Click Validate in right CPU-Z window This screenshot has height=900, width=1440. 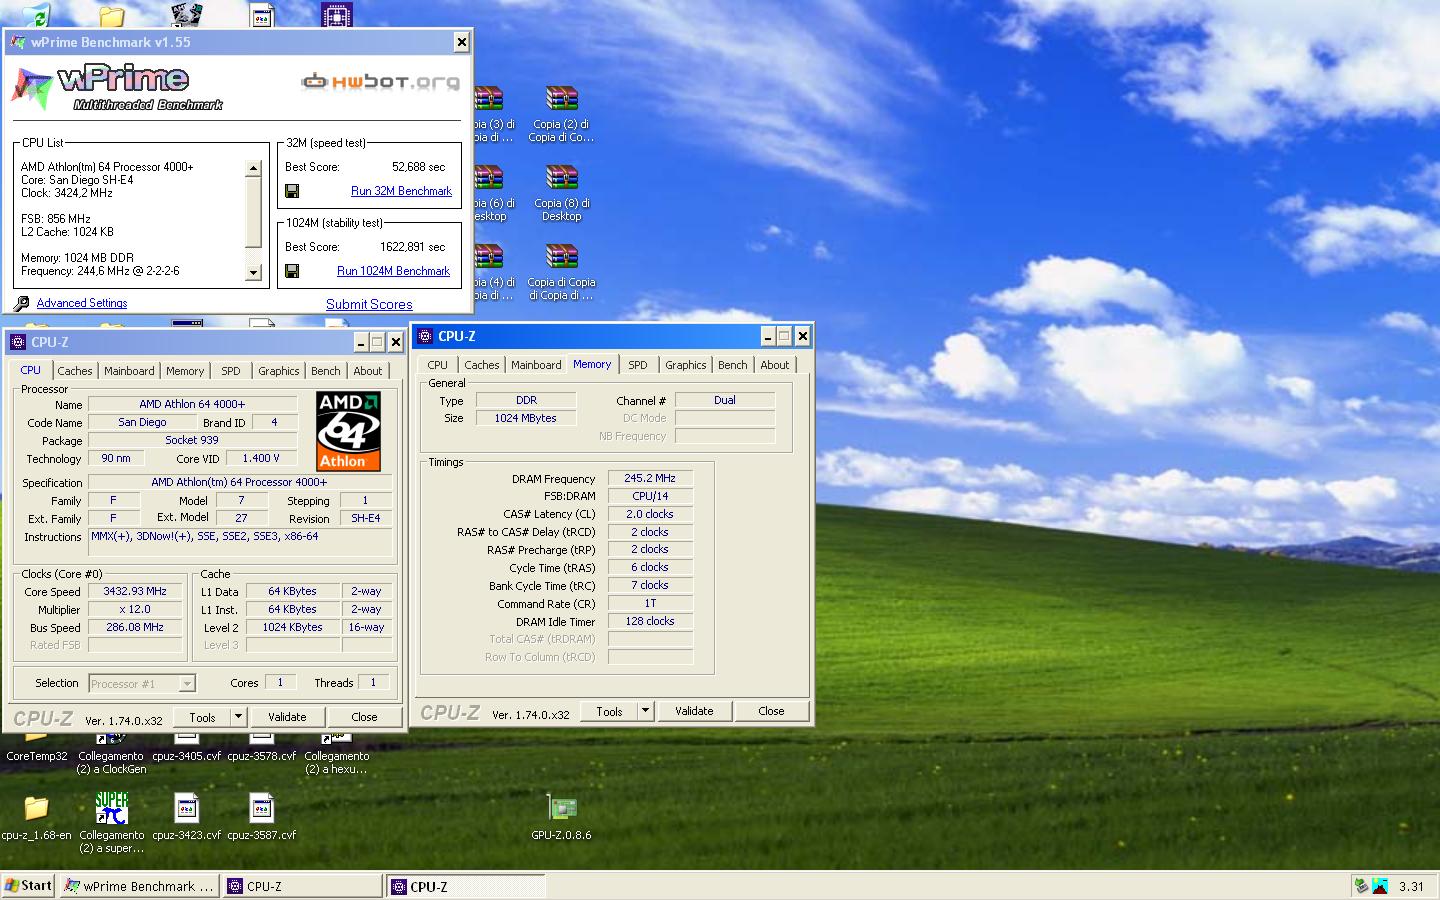(694, 711)
